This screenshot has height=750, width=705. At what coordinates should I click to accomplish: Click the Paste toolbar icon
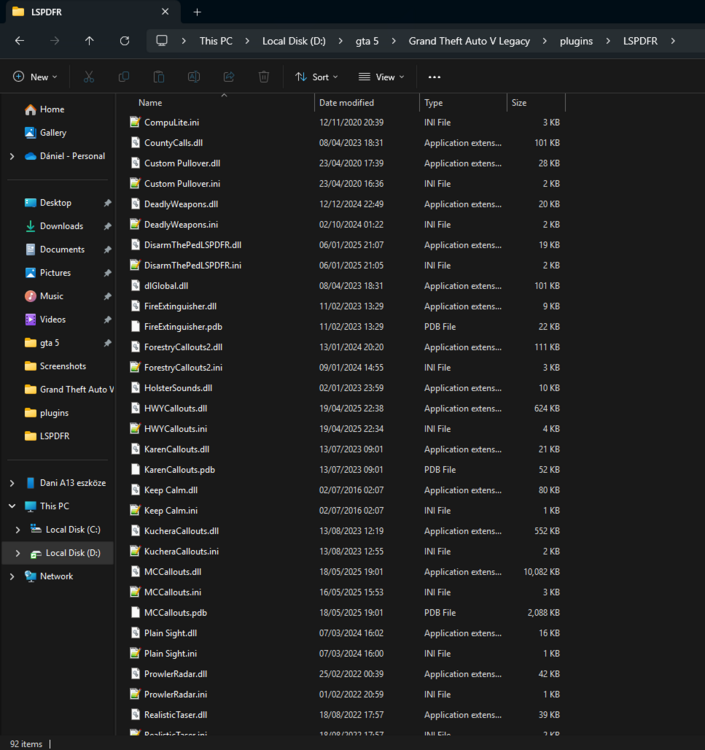159,77
